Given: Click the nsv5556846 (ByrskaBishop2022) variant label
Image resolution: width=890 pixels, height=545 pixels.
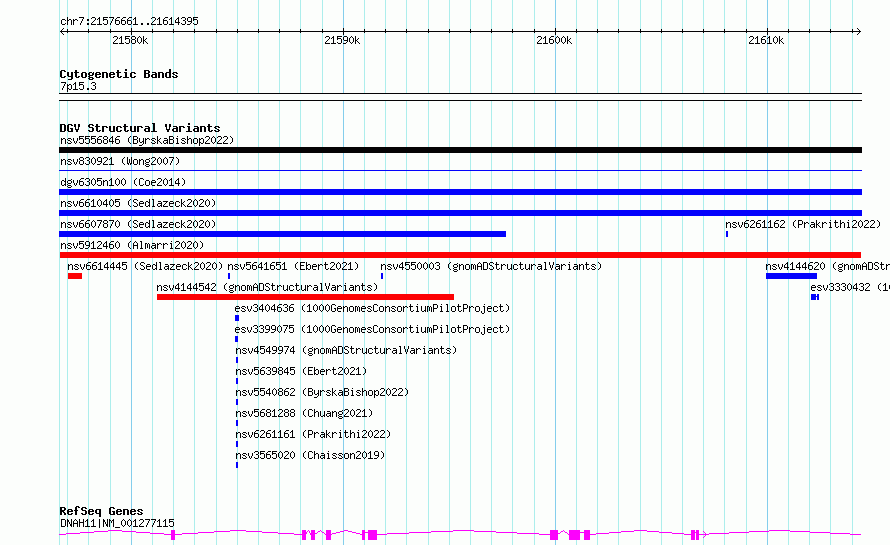Looking at the screenshot, I should tap(147, 140).
